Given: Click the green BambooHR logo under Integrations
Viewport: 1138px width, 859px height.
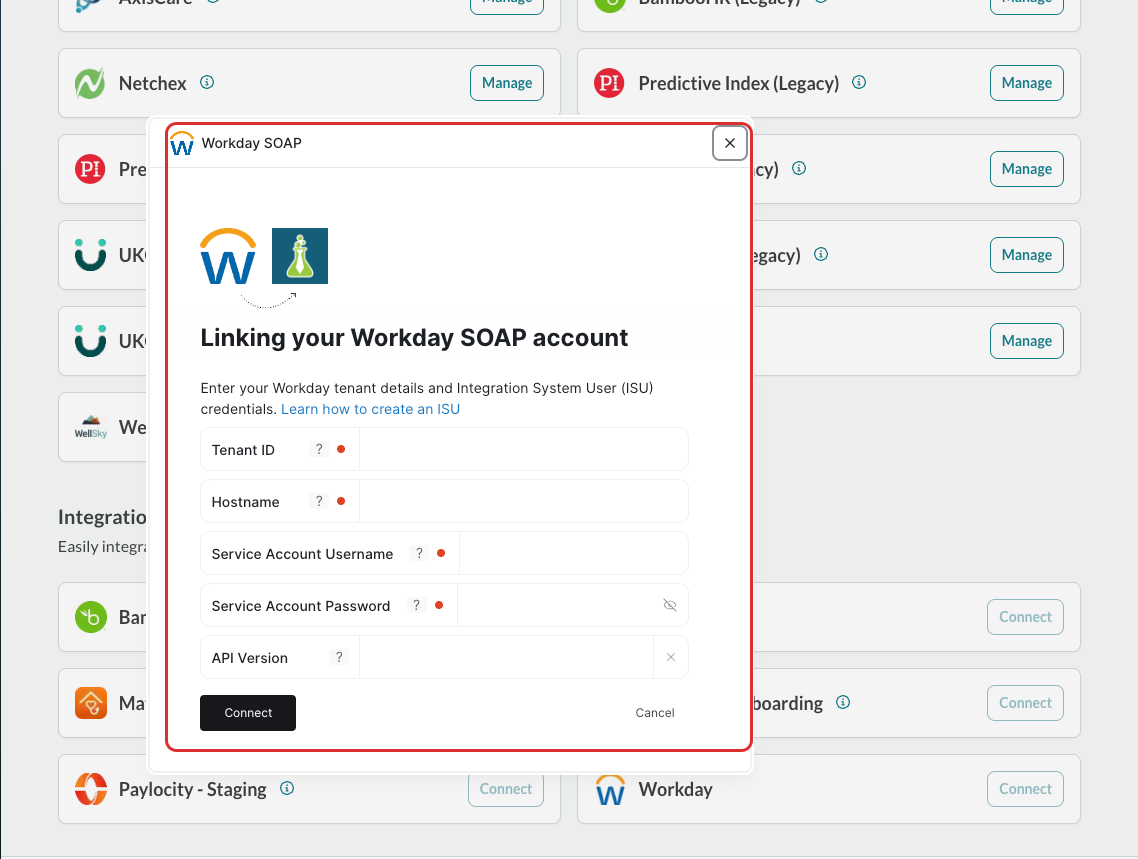Looking at the screenshot, I should pos(90,617).
